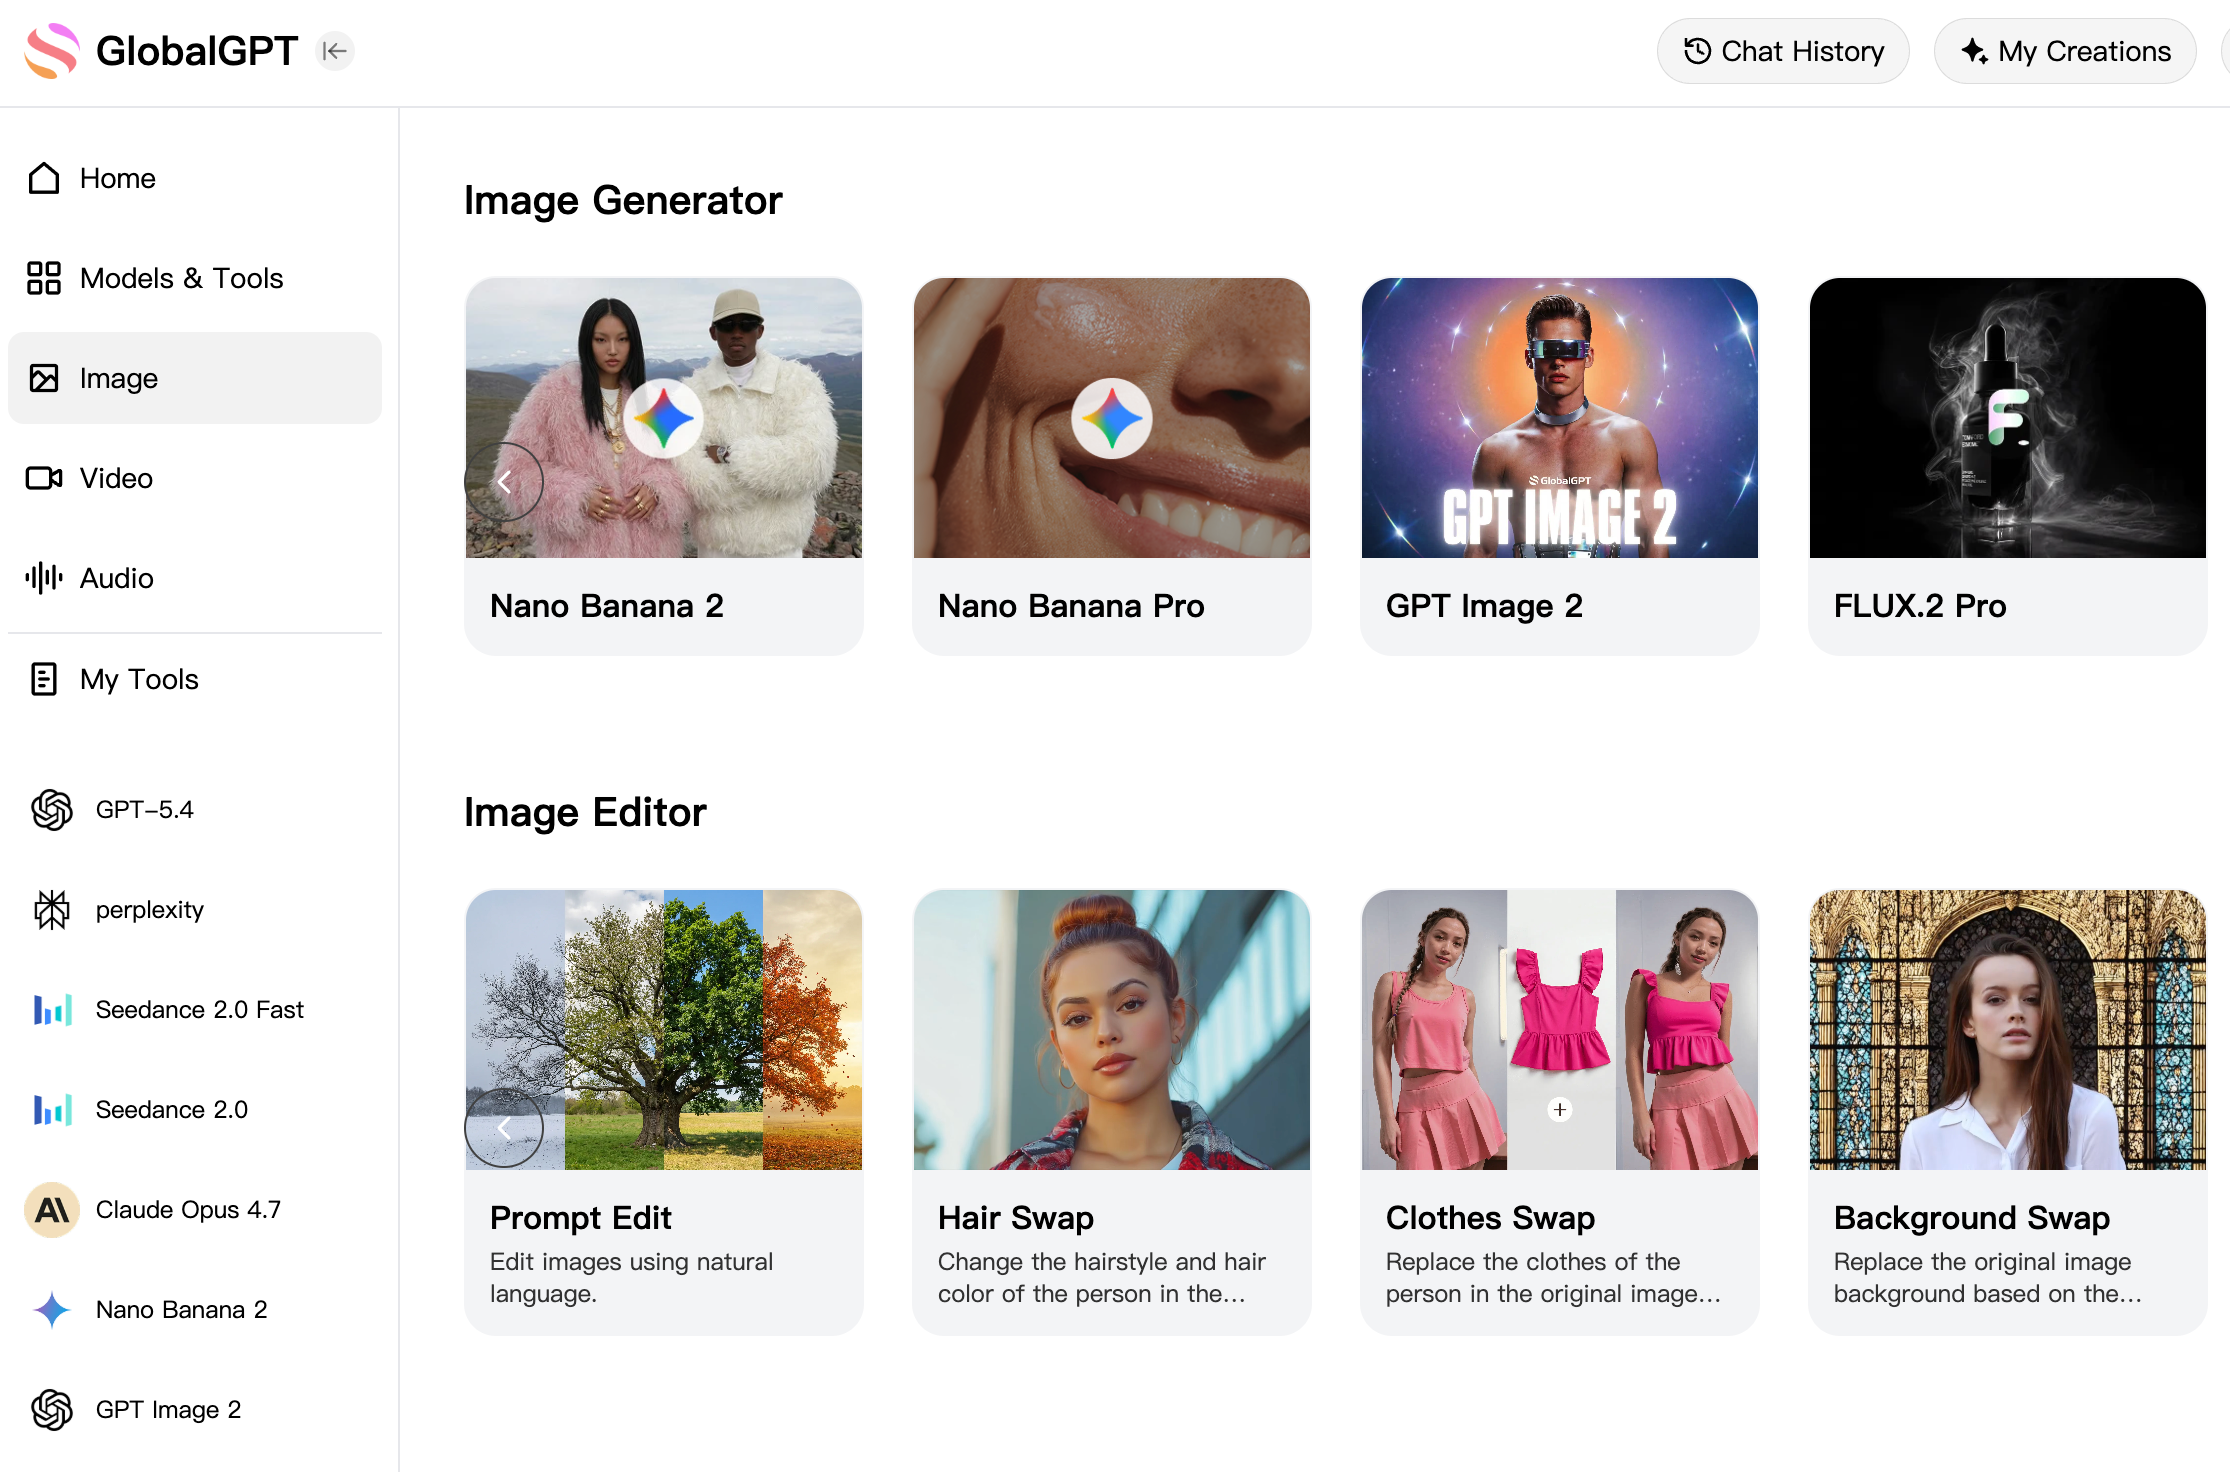Open Chat History

(1783, 51)
